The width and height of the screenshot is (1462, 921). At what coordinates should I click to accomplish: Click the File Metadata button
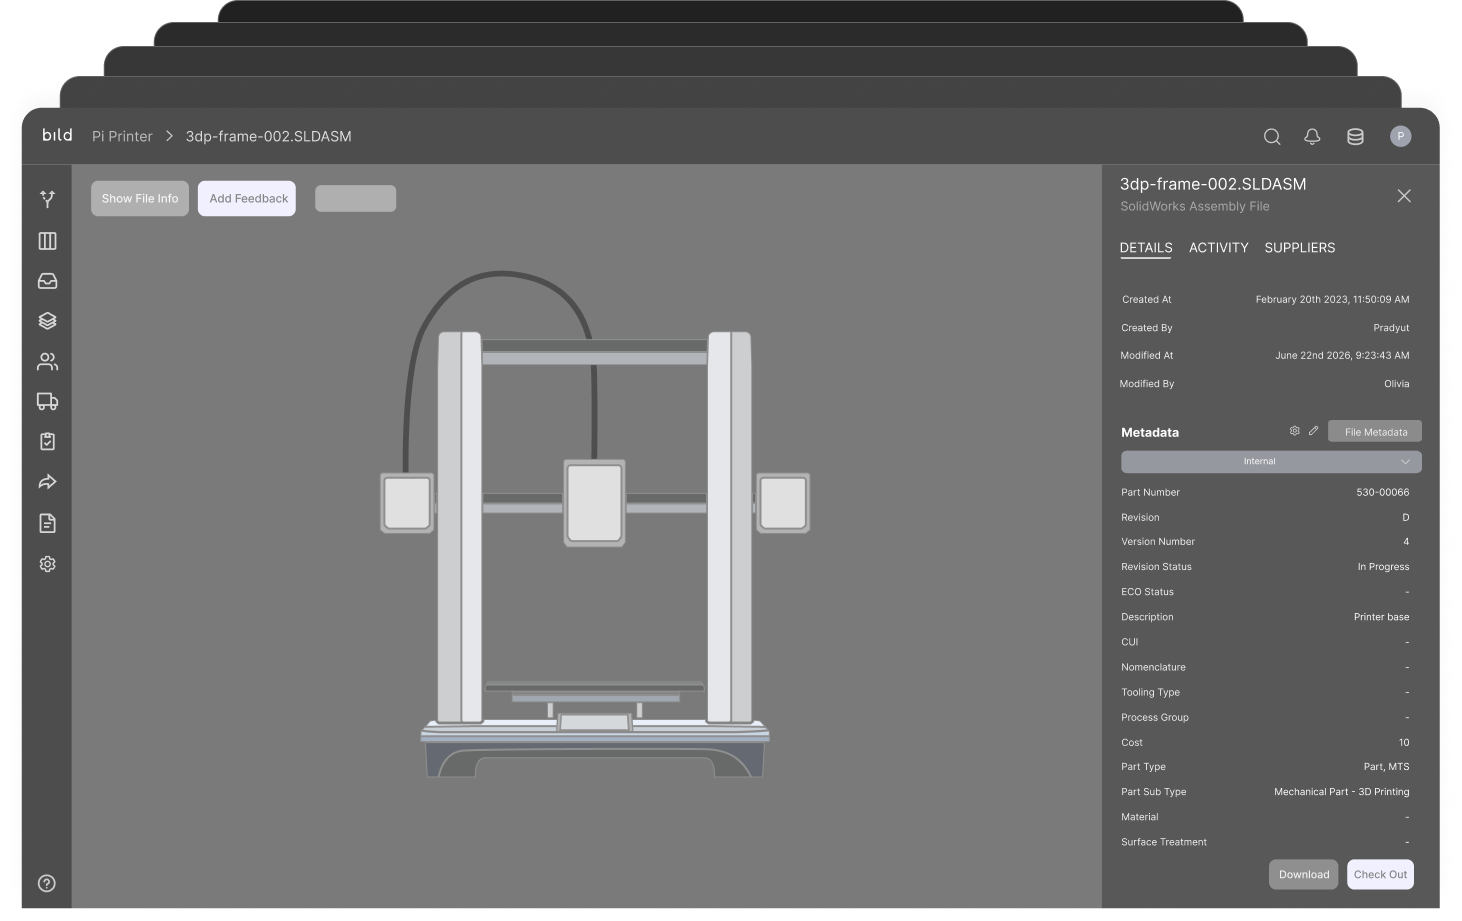1375,432
